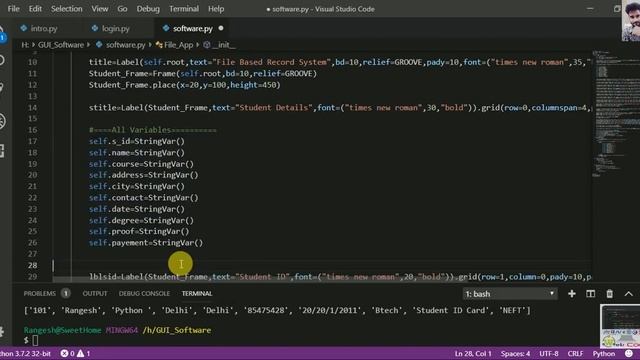Click the Python file icon on intro.py tab
The image size is (640, 360).
(x=24, y=28)
